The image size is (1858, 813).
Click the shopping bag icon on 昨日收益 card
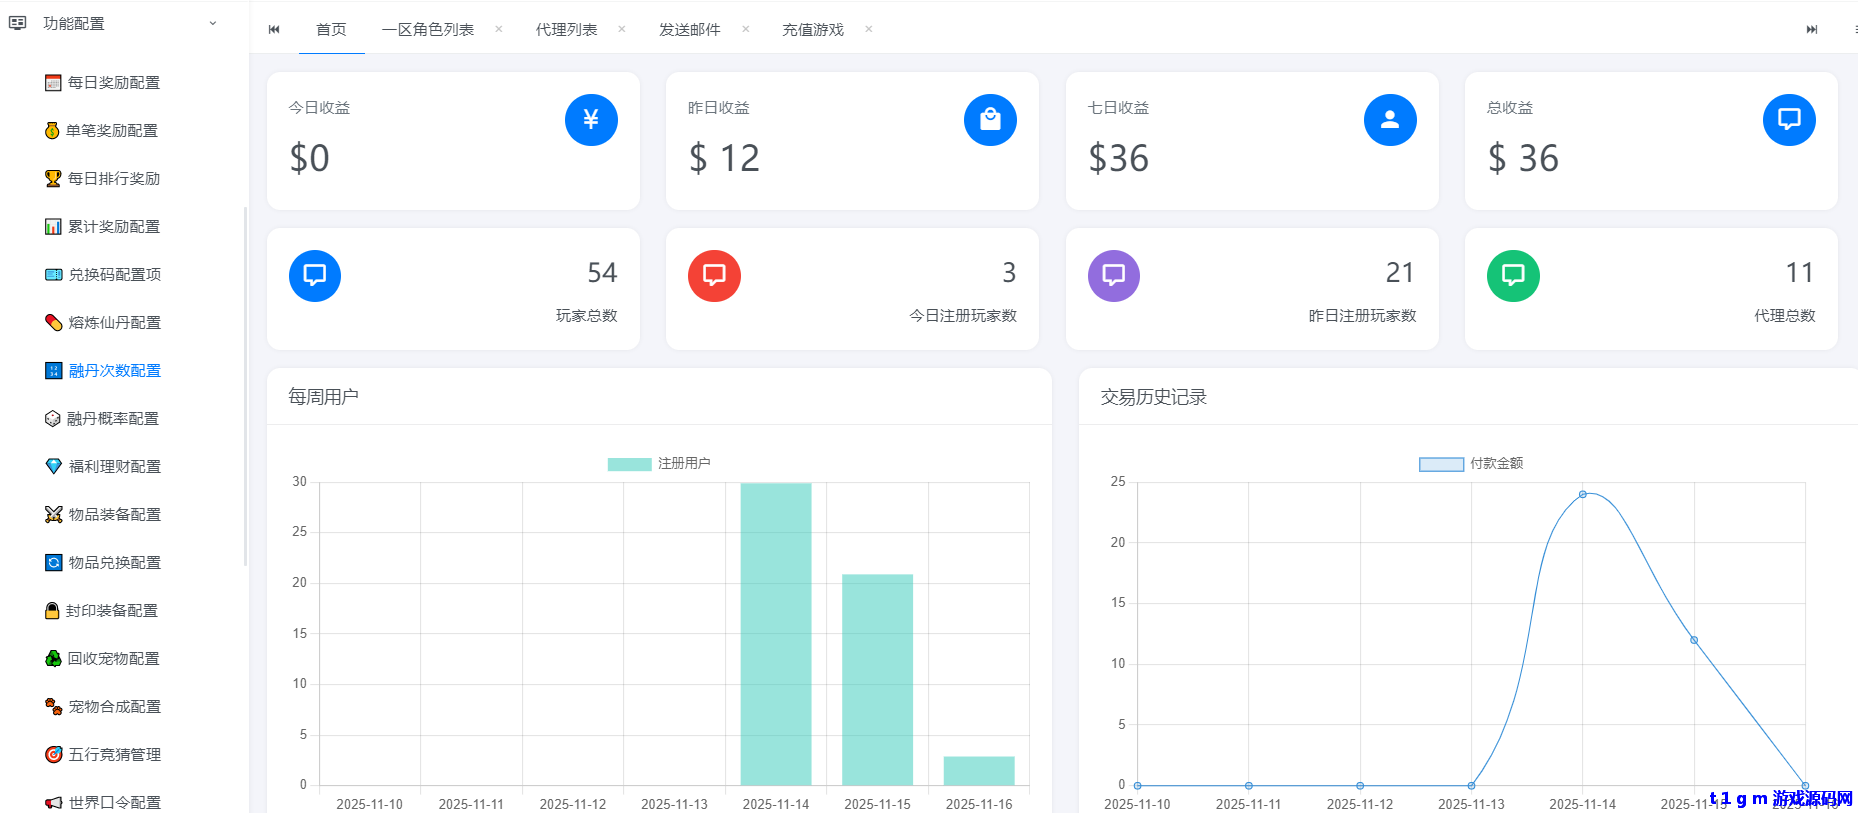click(x=990, y=120)
